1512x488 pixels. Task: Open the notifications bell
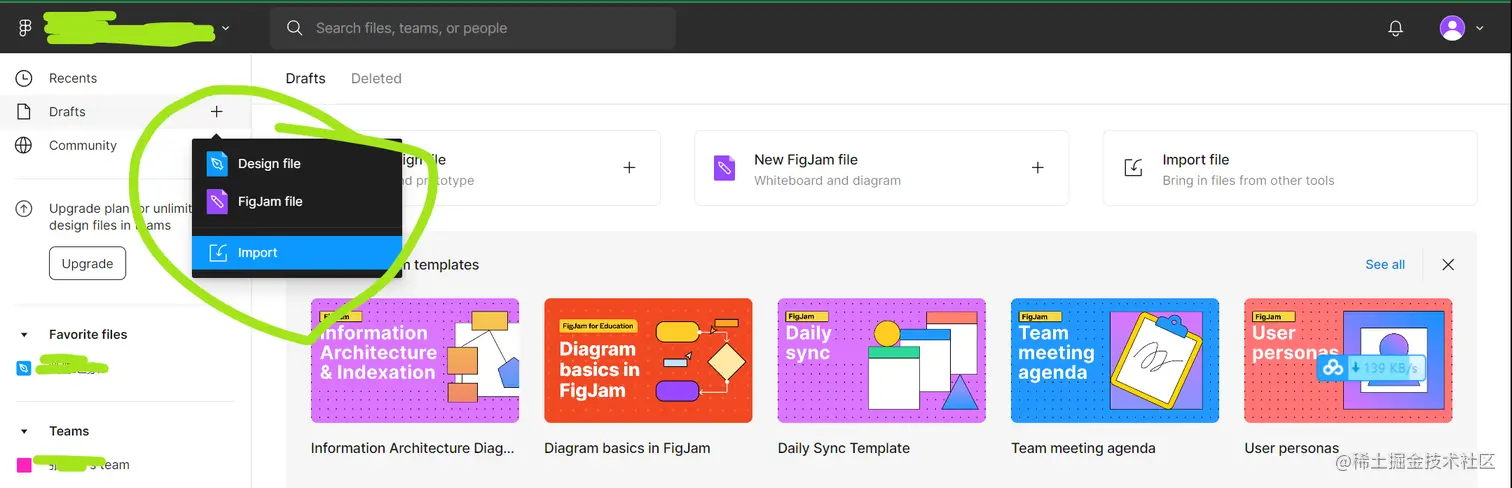click(1396, 29)
